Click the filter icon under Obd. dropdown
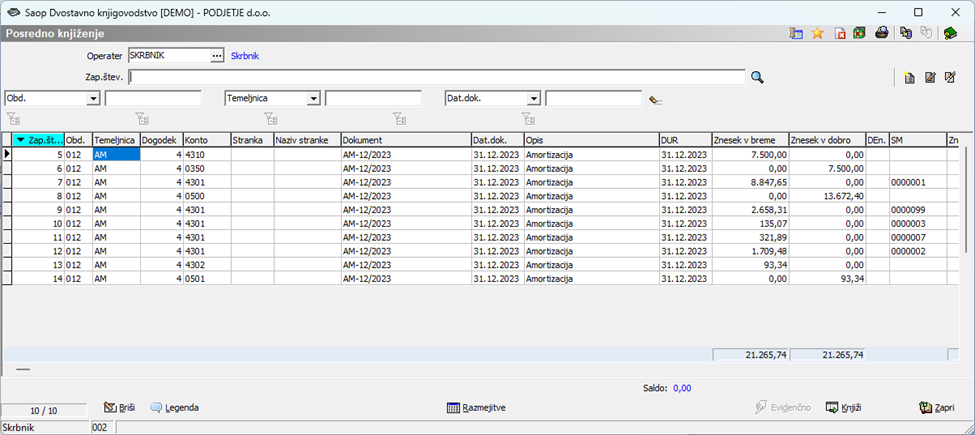This screenshot has height=435, width=975. pos(13,117)
